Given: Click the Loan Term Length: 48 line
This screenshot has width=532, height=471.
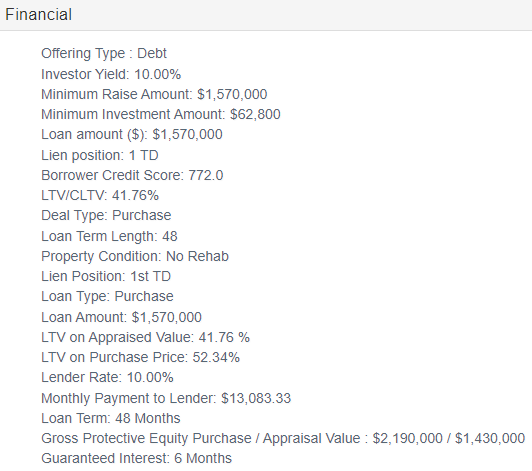Looking at the screenshot, I should (109, 236).
